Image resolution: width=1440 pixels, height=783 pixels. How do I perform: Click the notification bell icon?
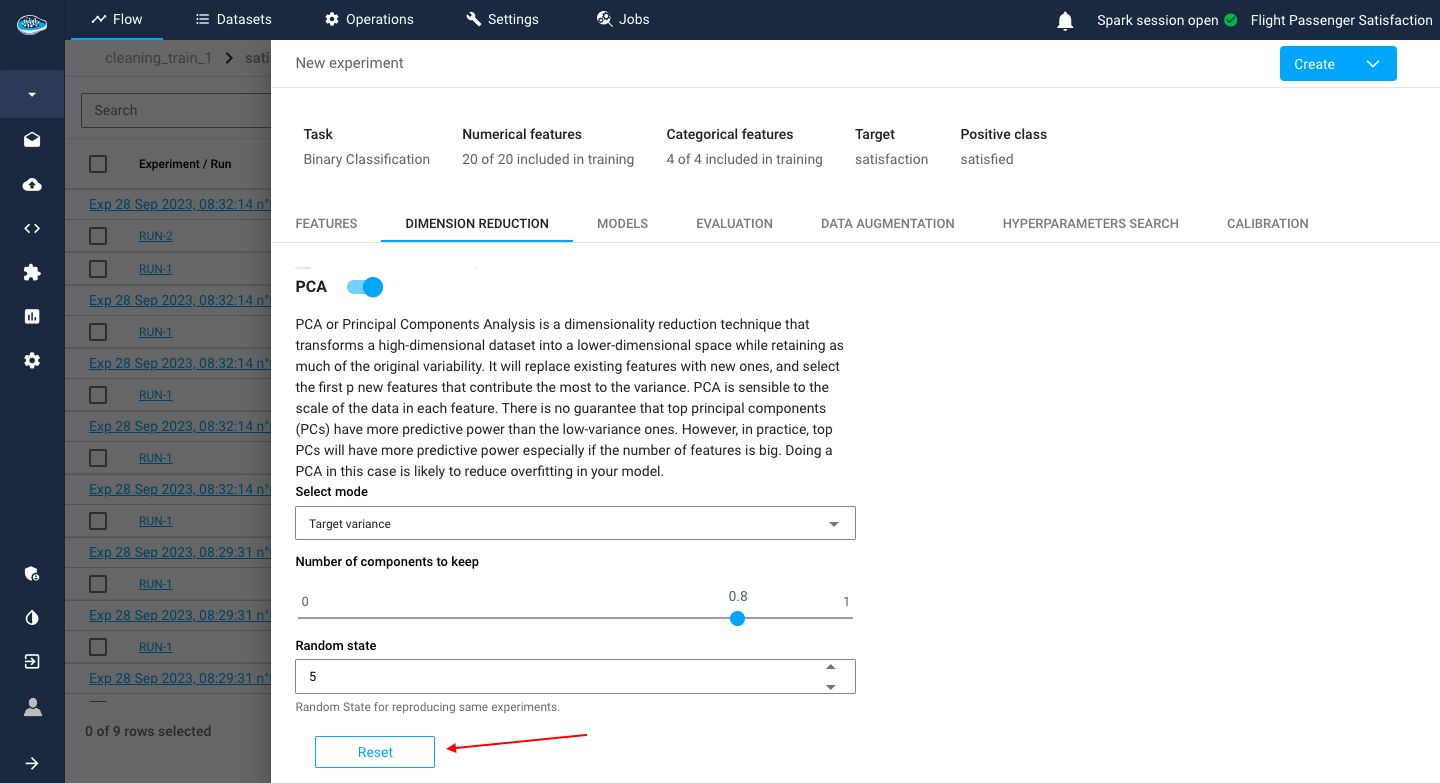[x=1065, y=20]
